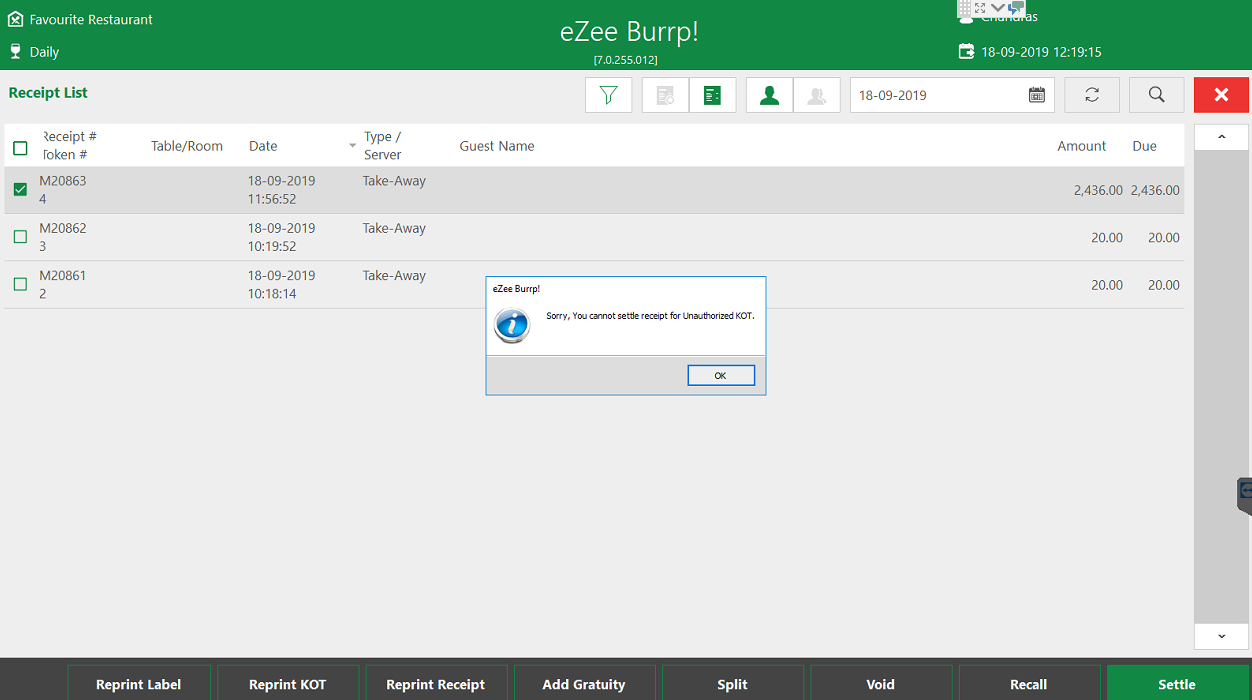The height and width of the screenshot is (700, 1252).
Task: Click the Type / Server column header
Action: tap(382, 146)
